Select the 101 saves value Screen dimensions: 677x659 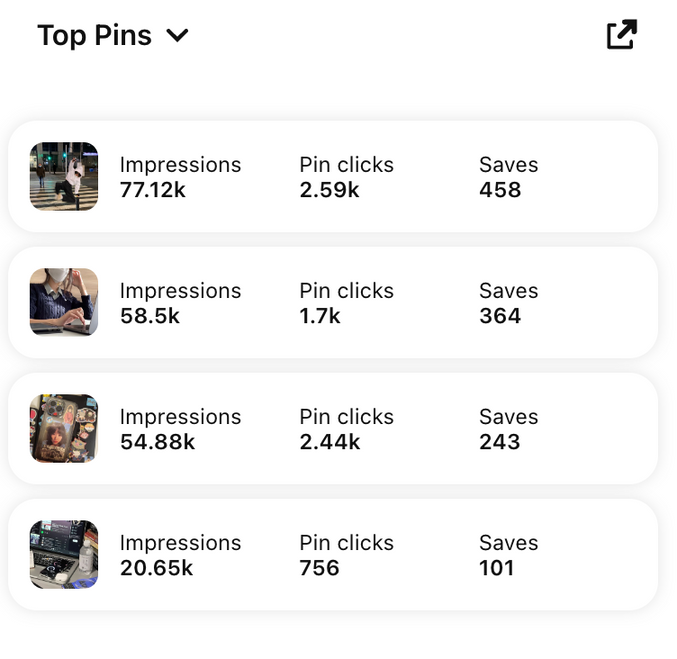click(496, 568)
